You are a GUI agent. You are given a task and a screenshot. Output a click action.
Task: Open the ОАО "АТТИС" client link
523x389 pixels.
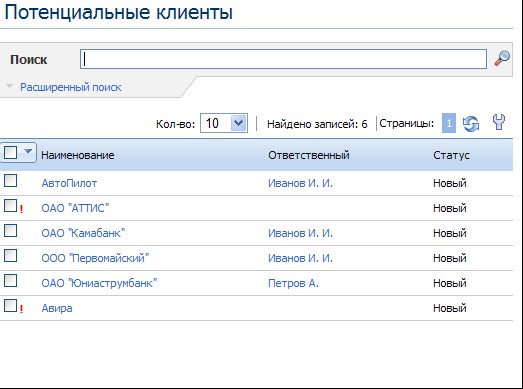pos(75,208)
